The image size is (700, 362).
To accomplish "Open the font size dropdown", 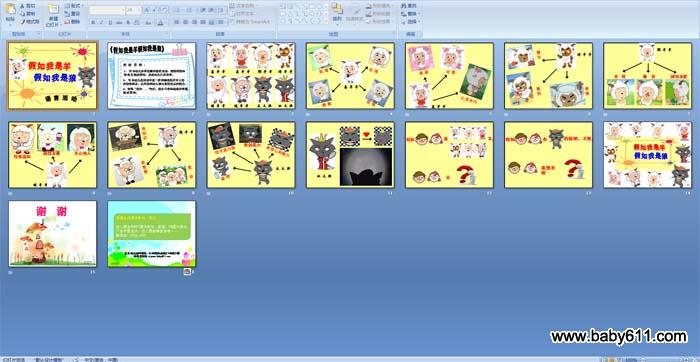I will [x=133, y=9].
